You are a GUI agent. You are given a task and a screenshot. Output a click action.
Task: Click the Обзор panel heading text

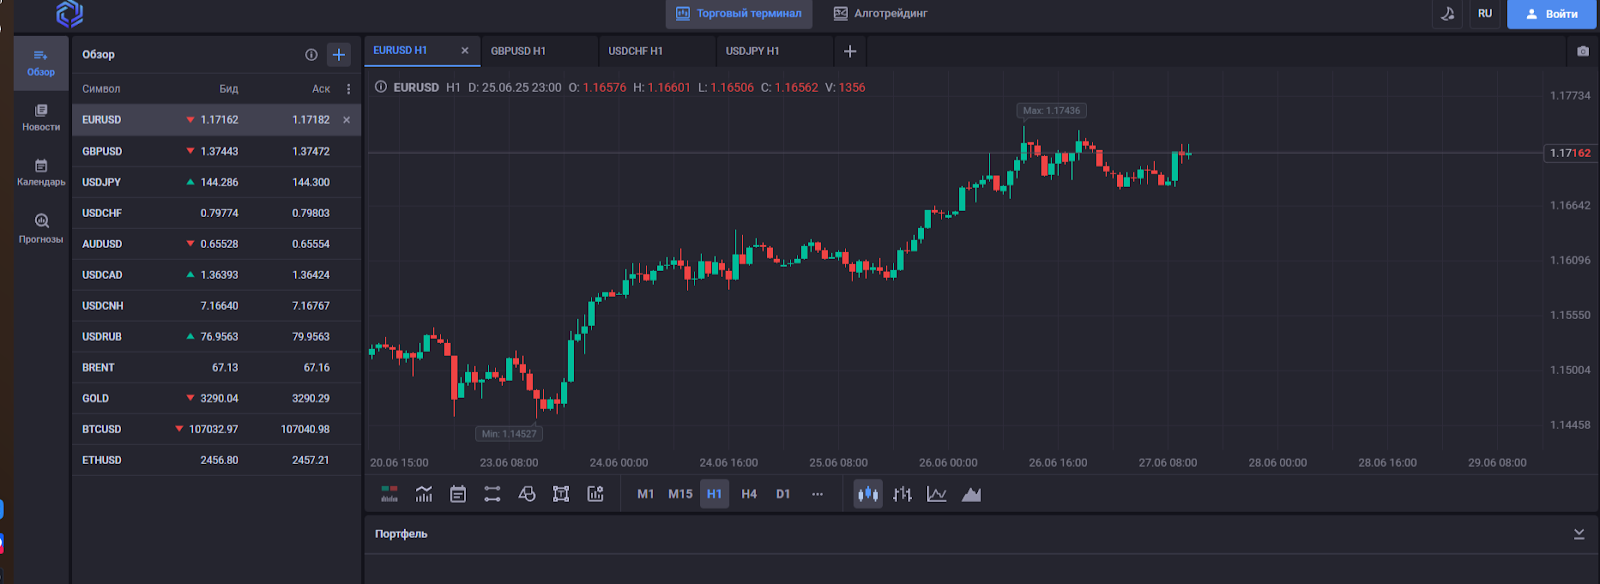pyautogui.click(x=98, y=55)
